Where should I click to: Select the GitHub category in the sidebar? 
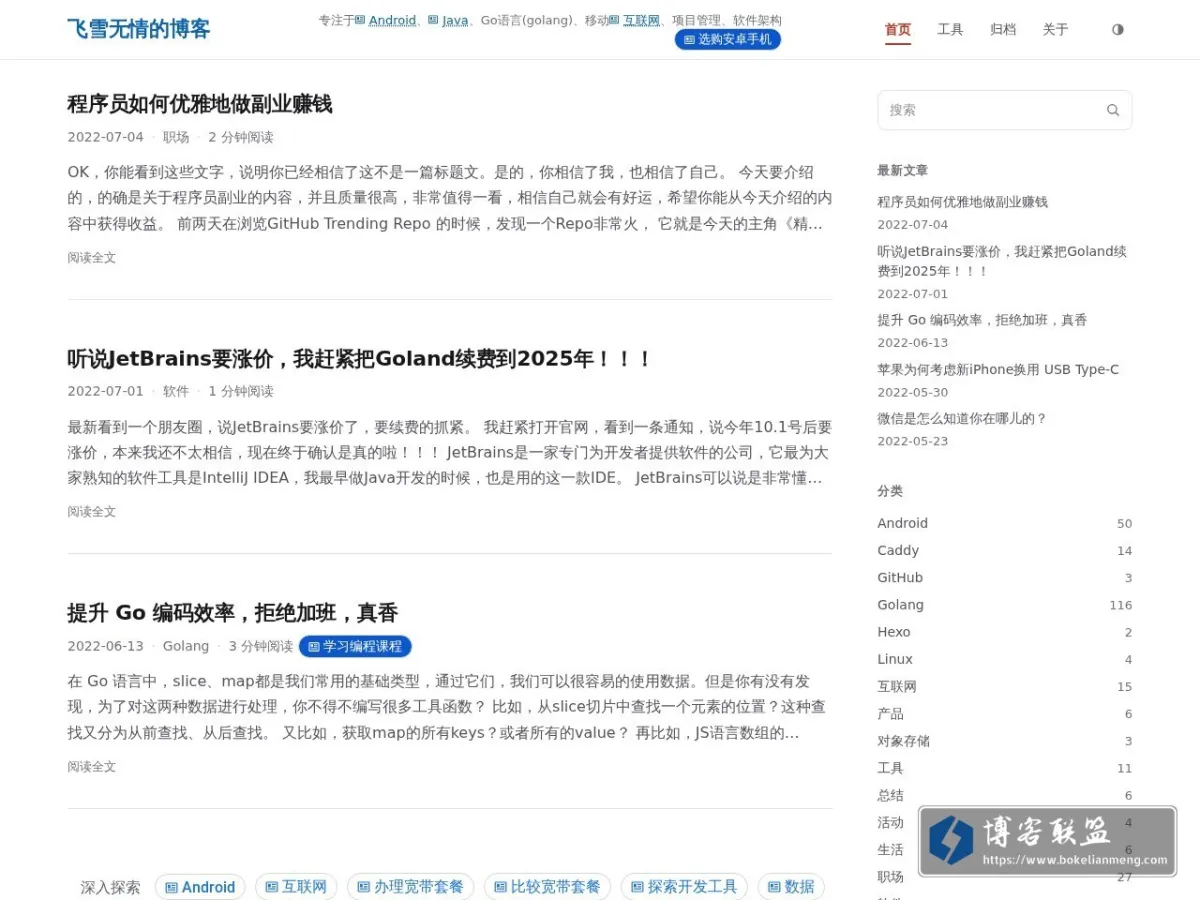pos(900,577)
